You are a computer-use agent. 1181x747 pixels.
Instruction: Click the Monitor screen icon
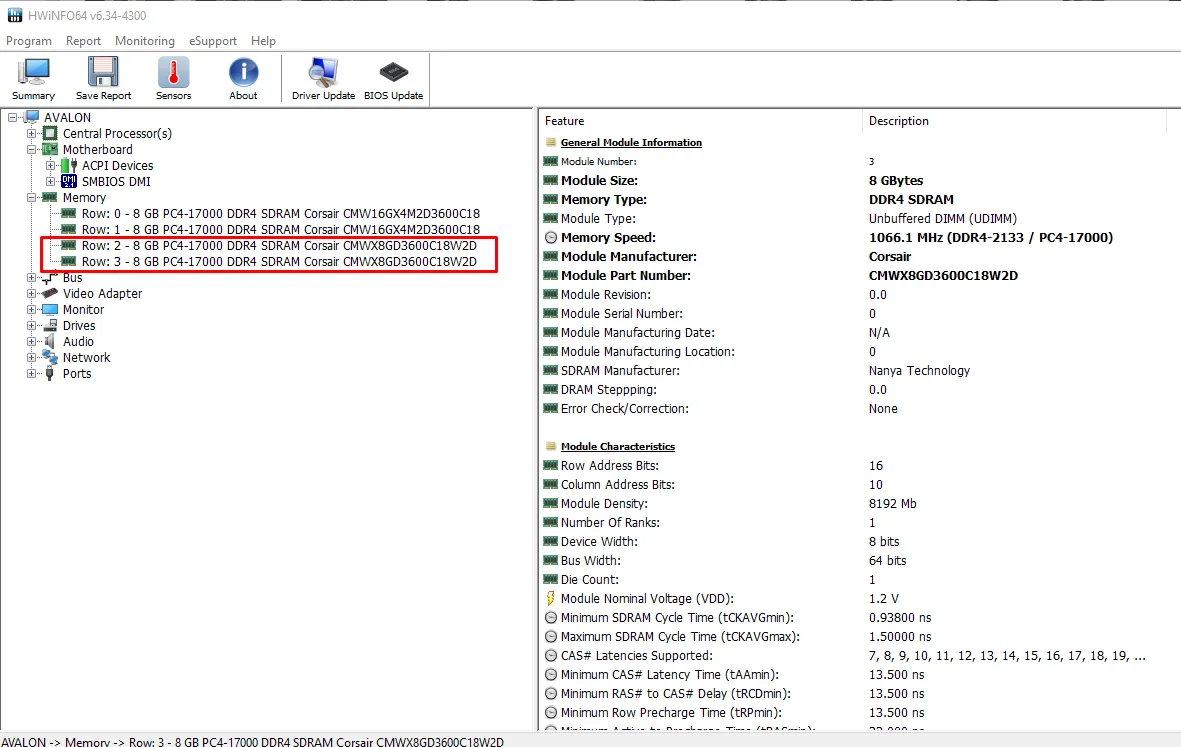[50, 309]
